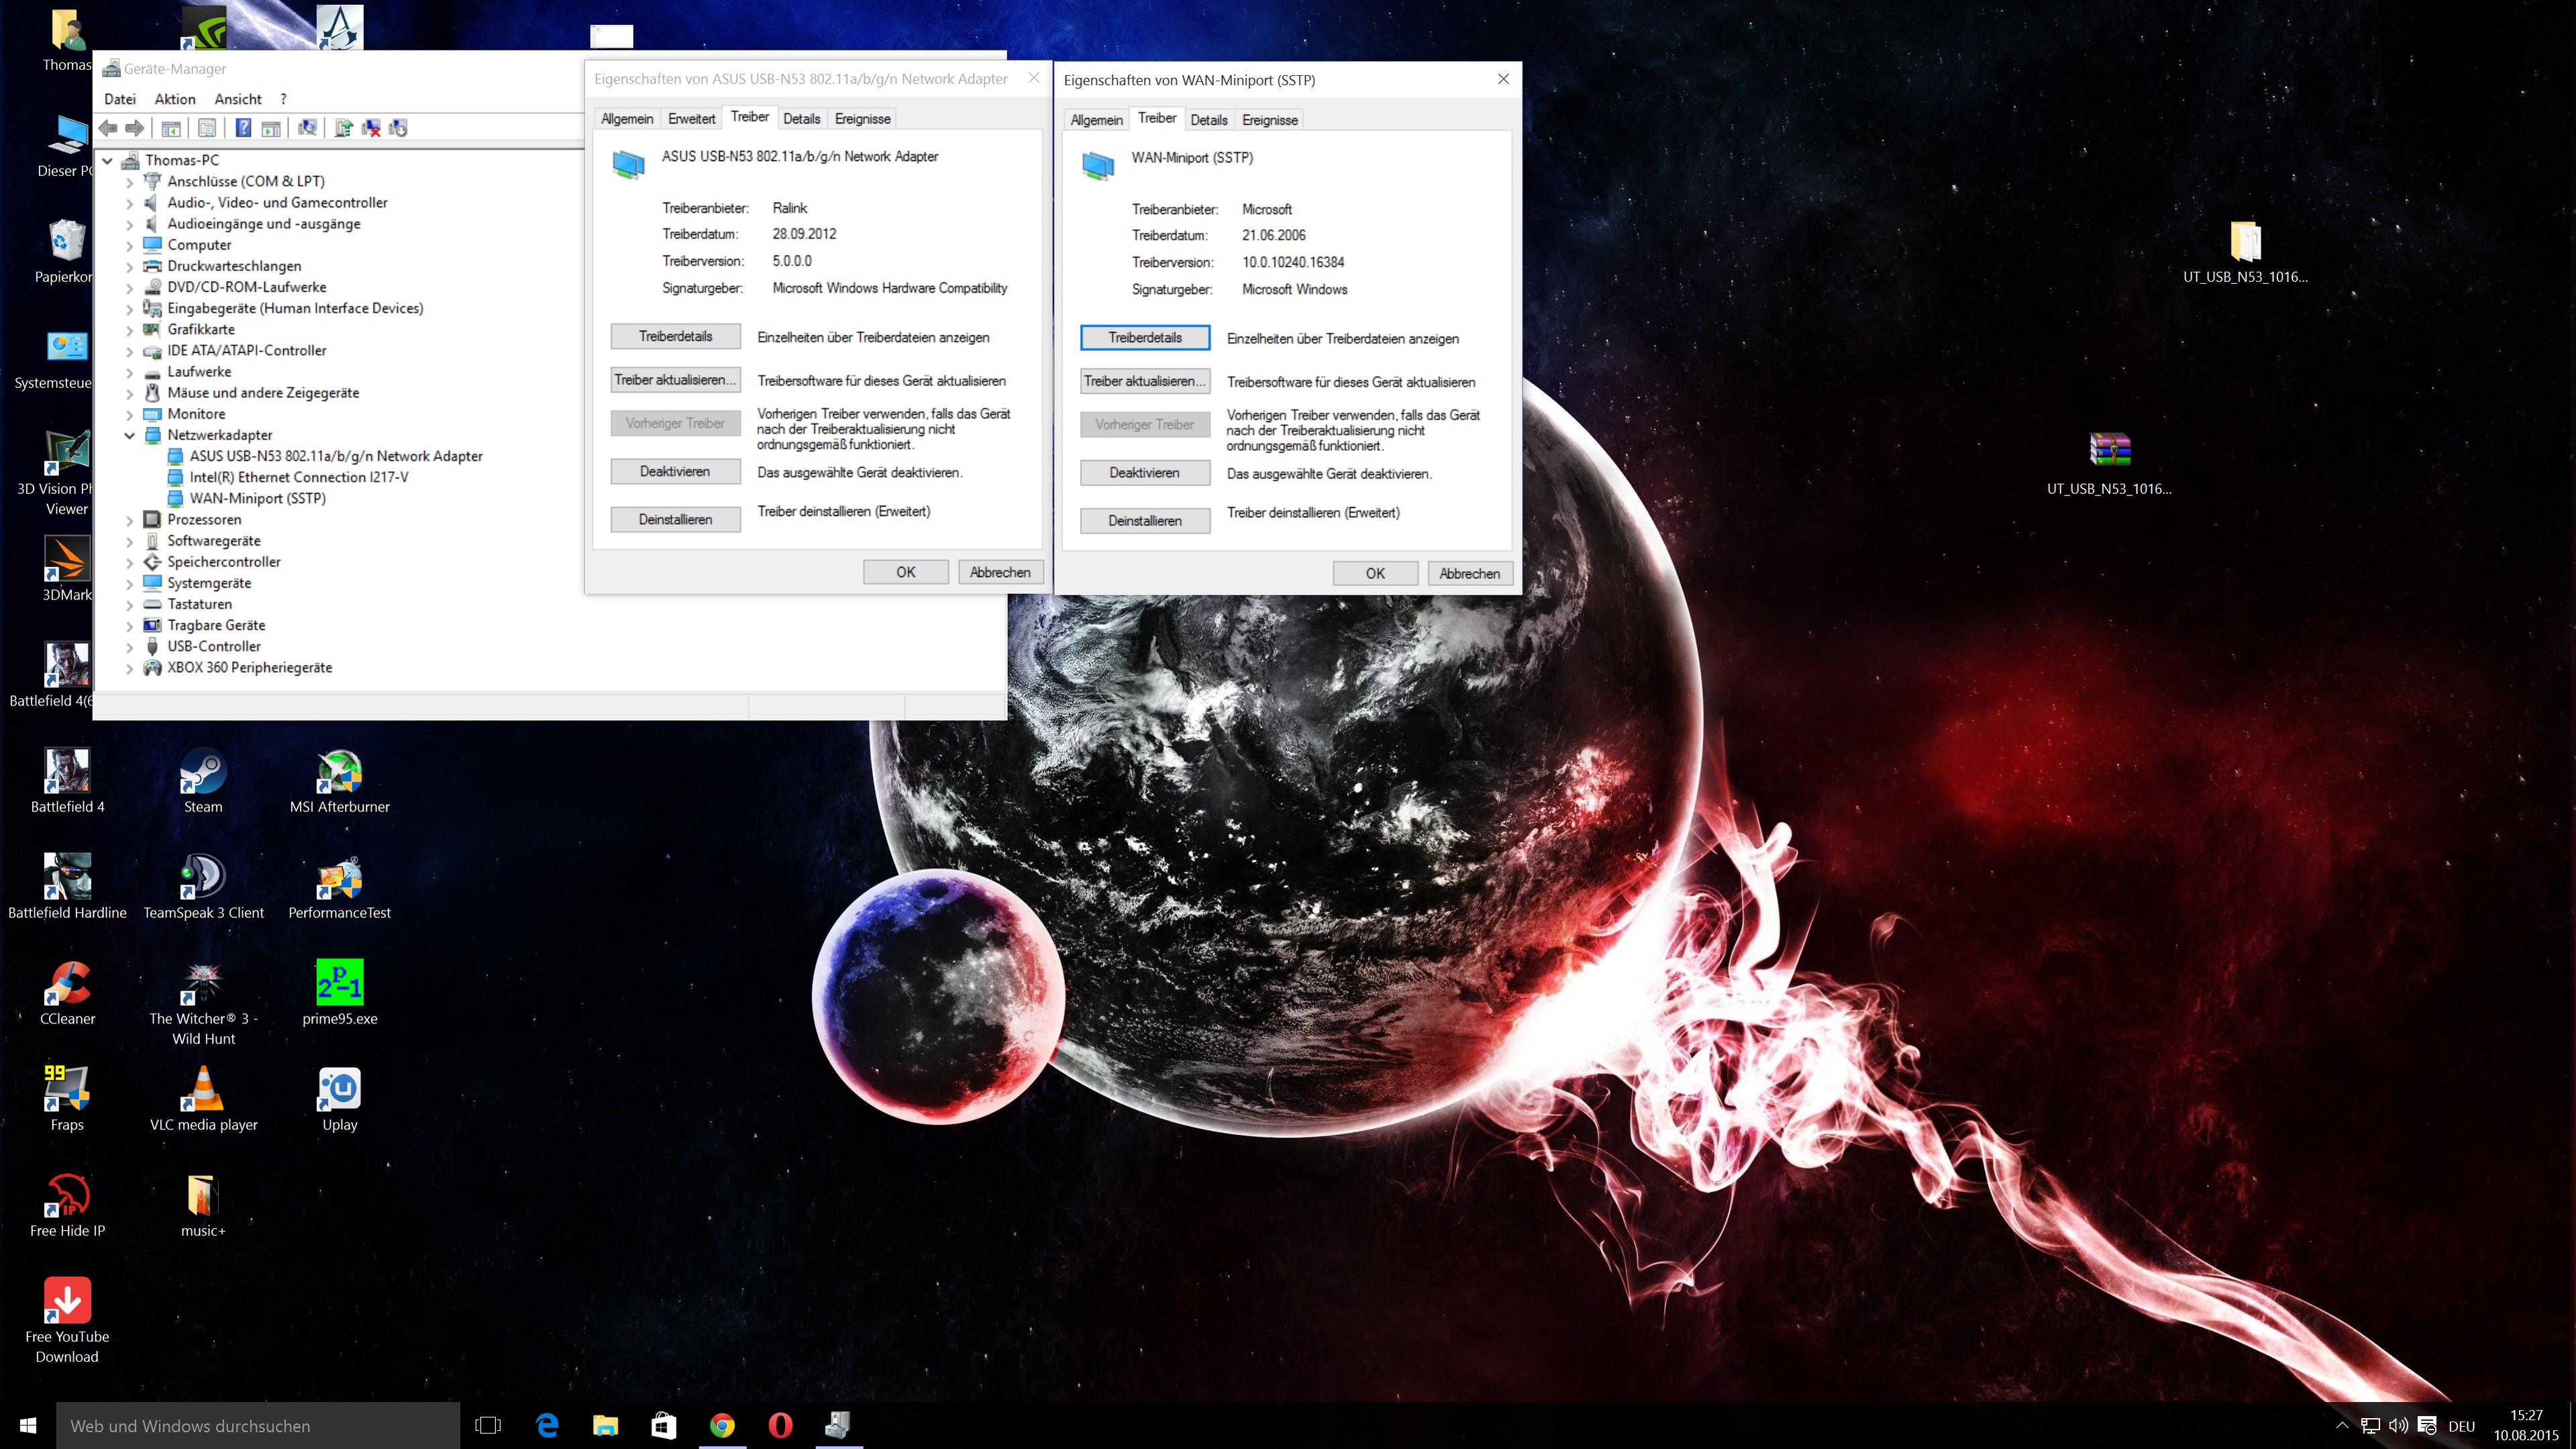
Task: Collapse the Netzwerkadapter tree node
Action: pyautogui.click(x=130, y=435)
